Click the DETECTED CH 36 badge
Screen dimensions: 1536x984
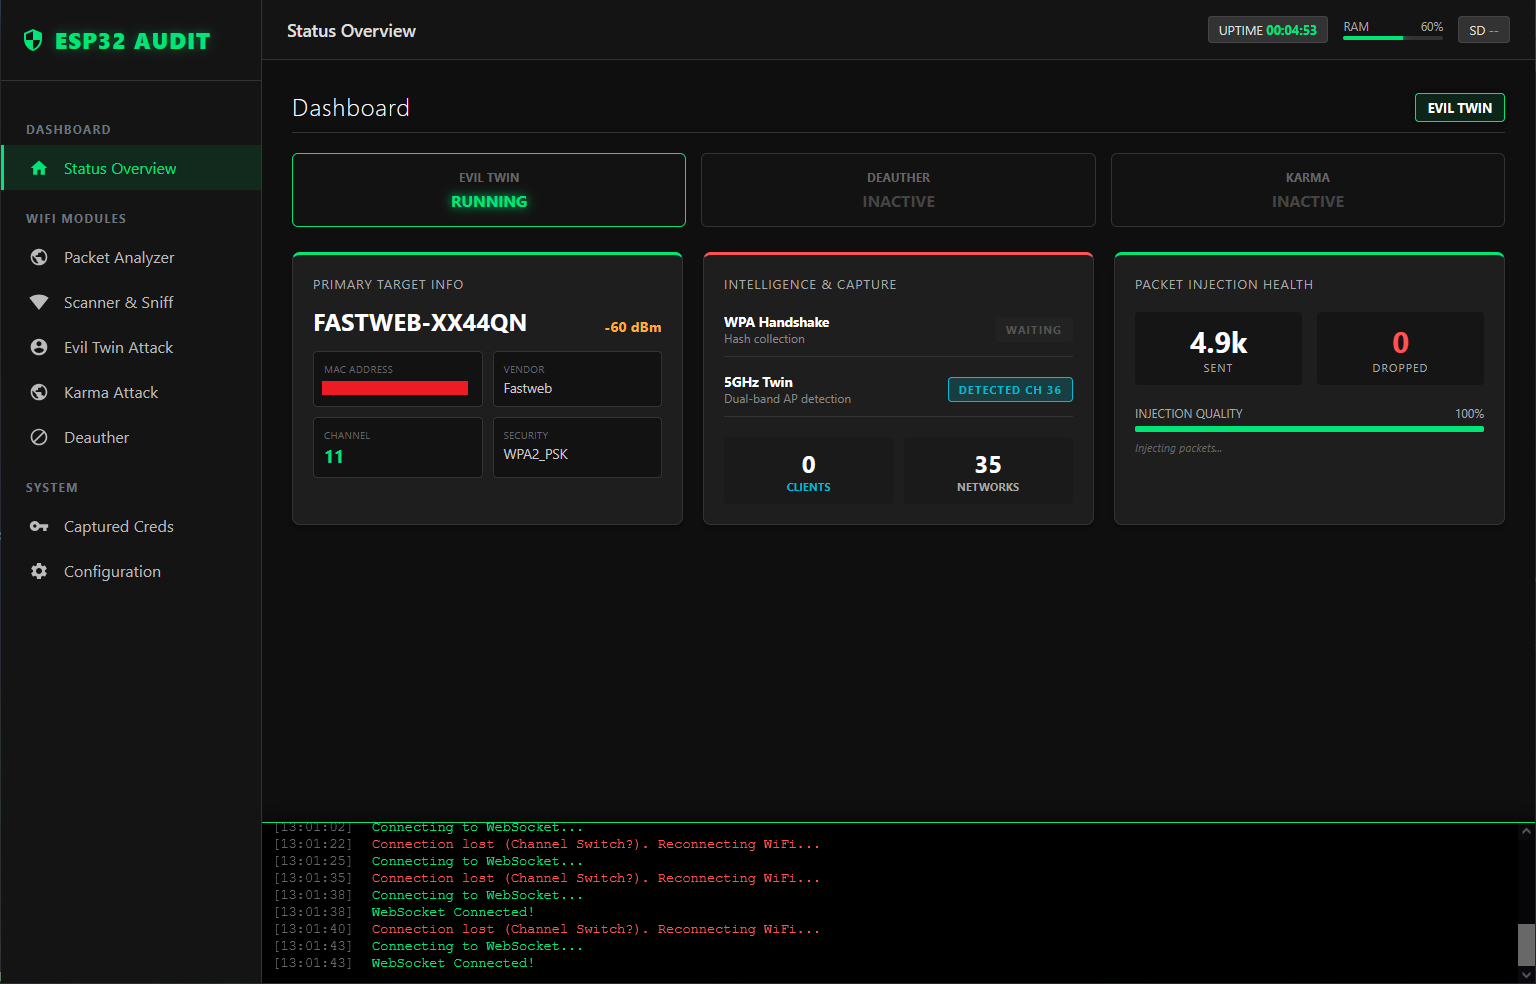coord(1010,389)
